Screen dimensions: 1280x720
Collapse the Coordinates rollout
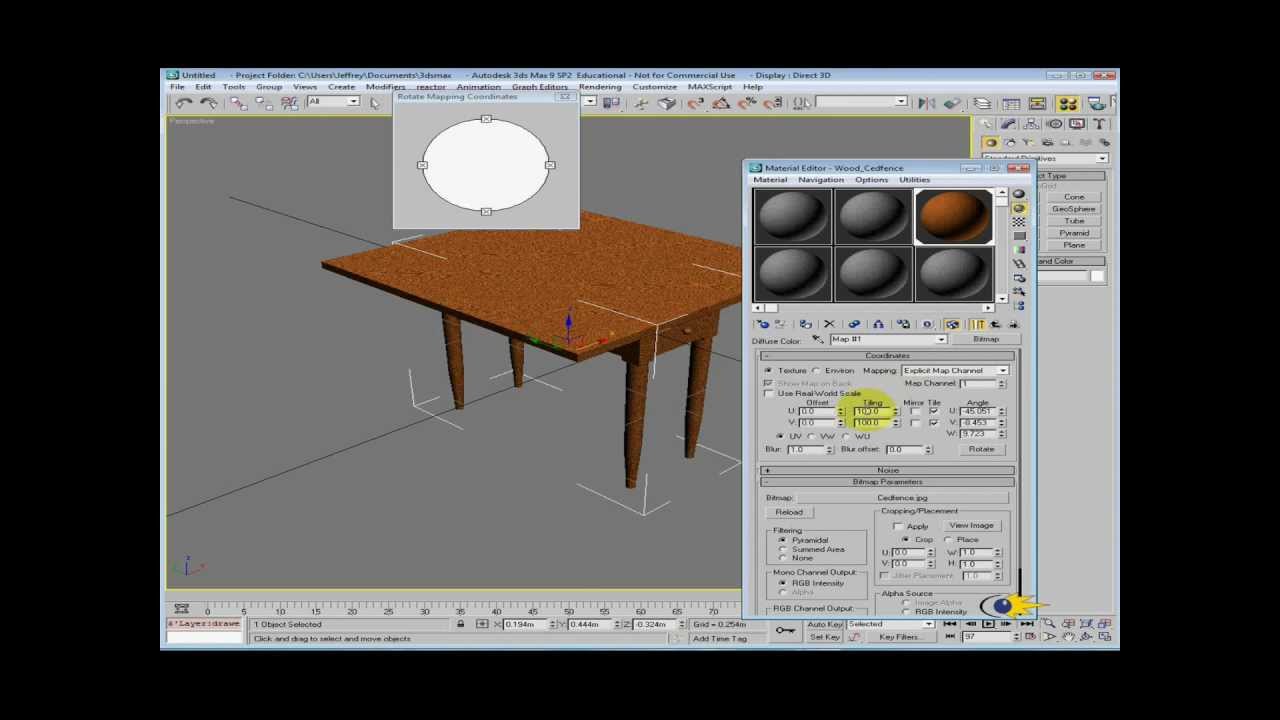pyautogui.click(x=888, y=356)
